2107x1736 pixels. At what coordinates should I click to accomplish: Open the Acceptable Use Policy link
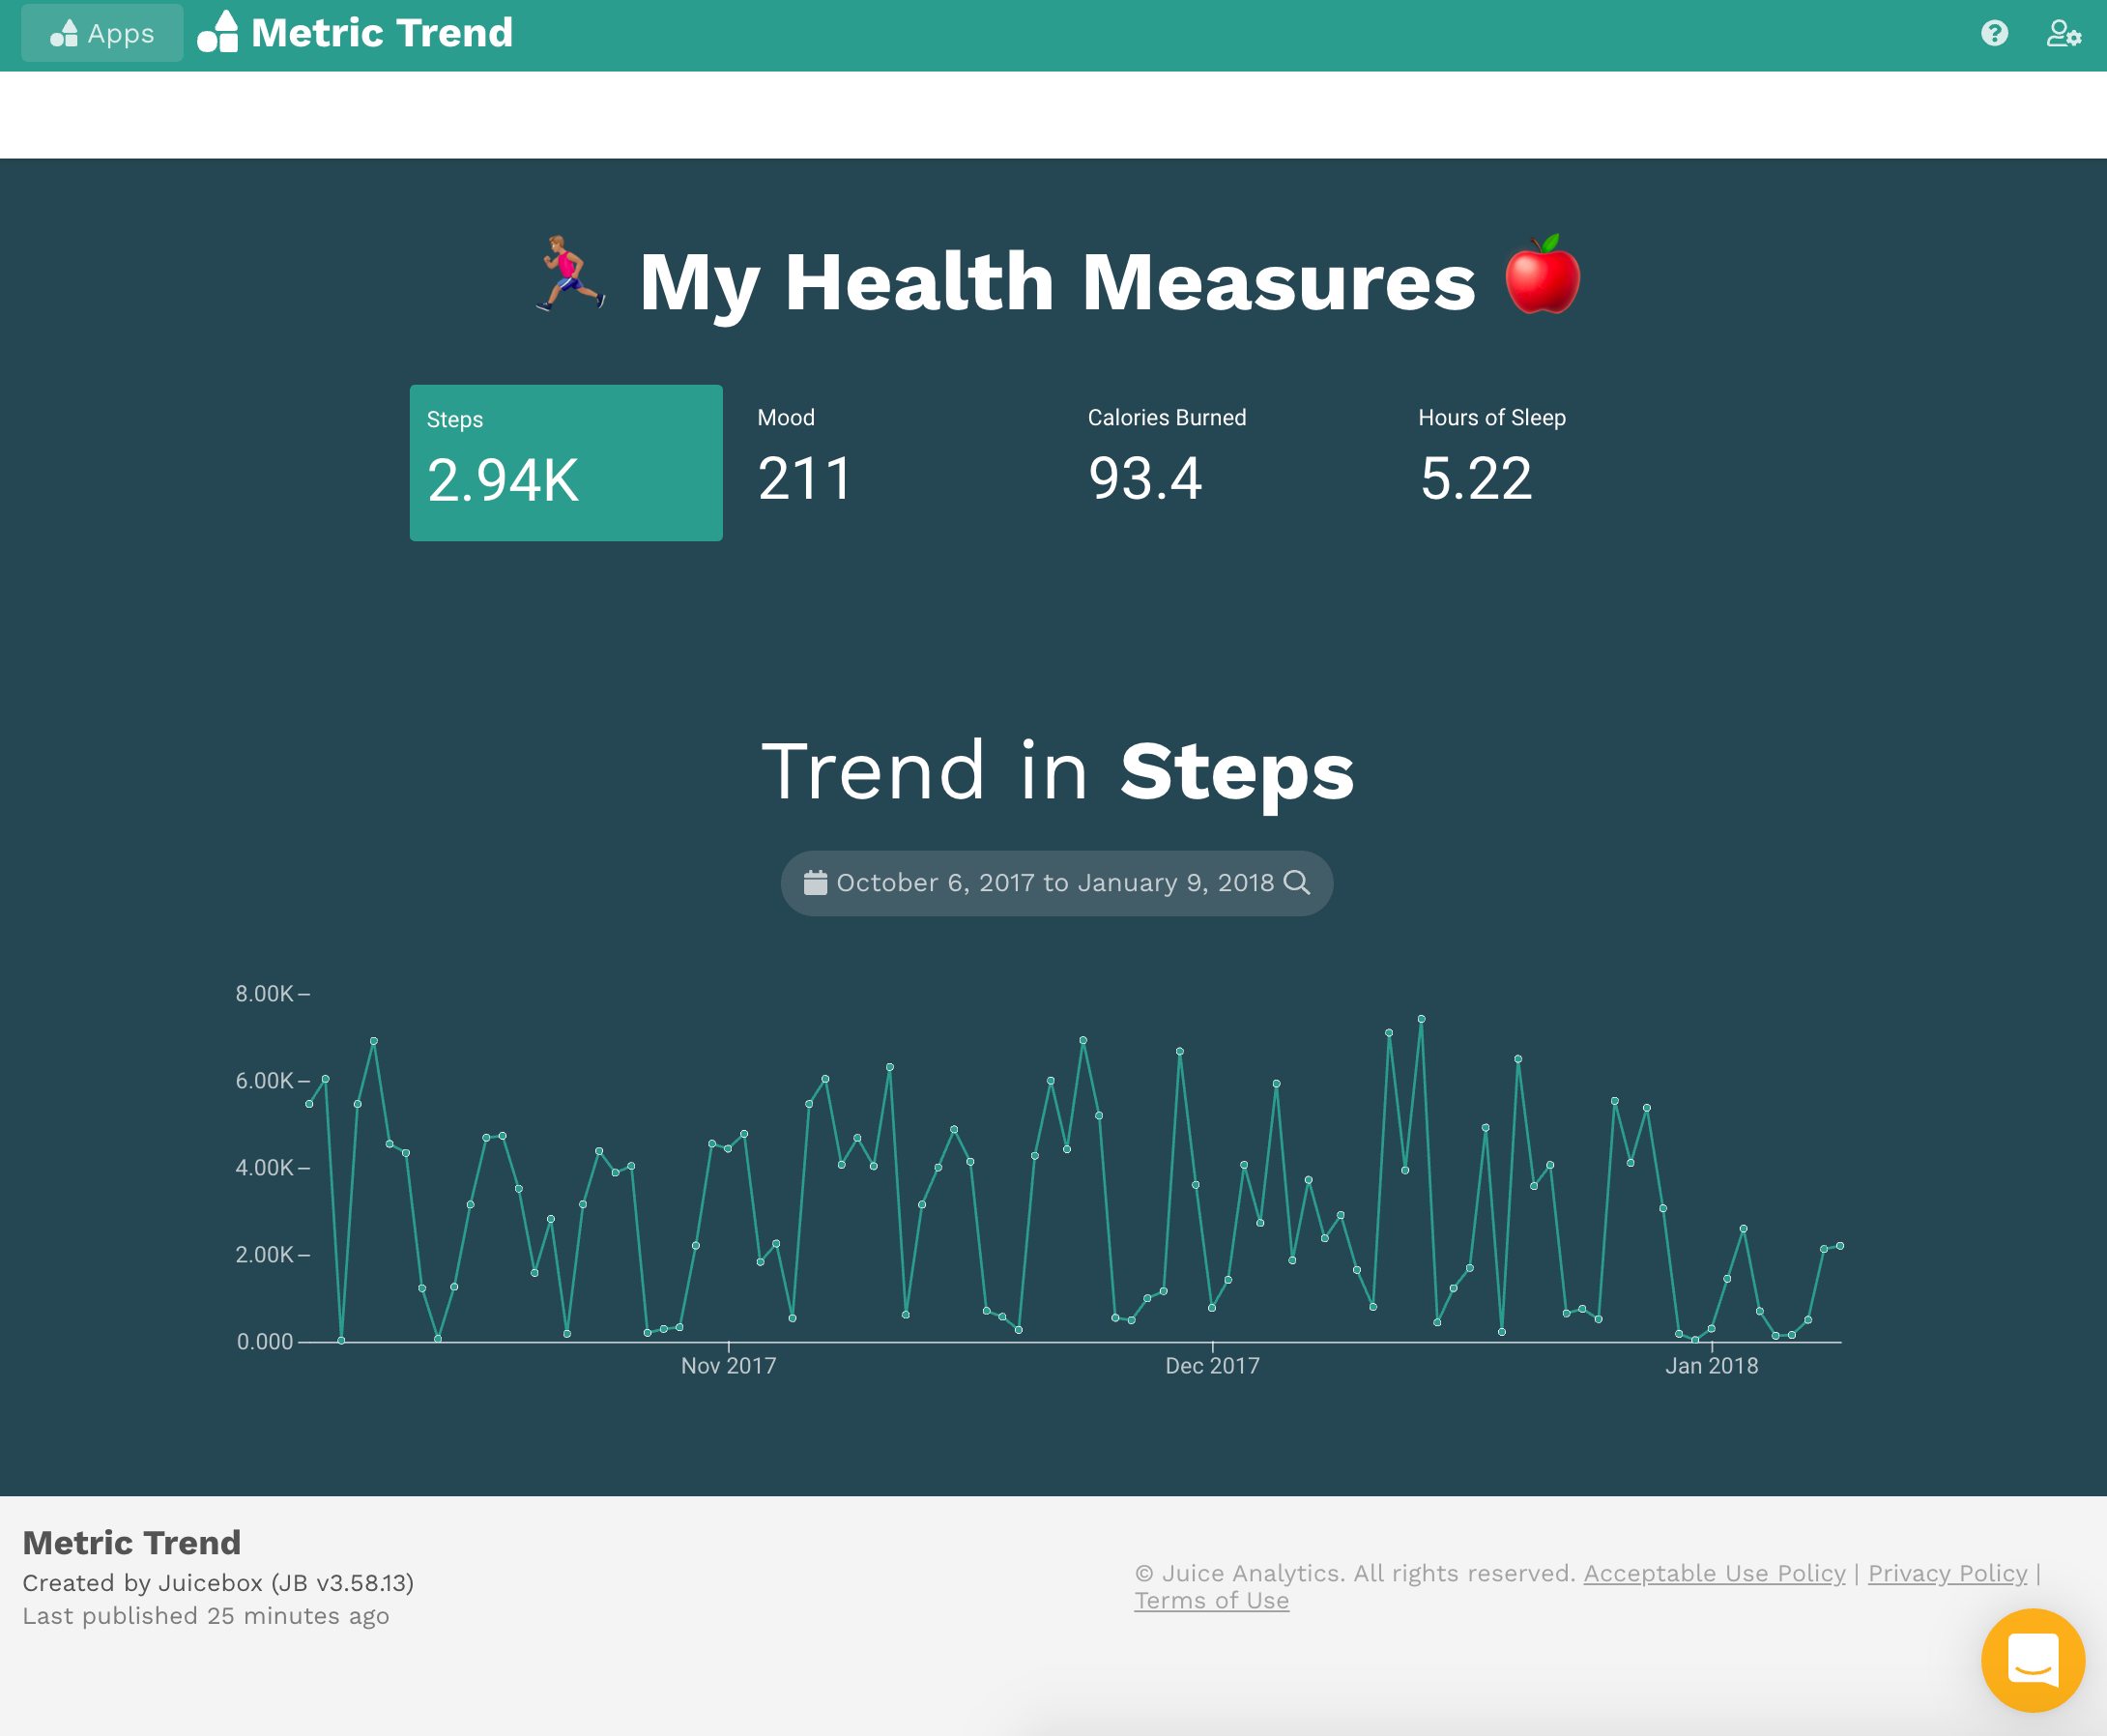1713,1573
